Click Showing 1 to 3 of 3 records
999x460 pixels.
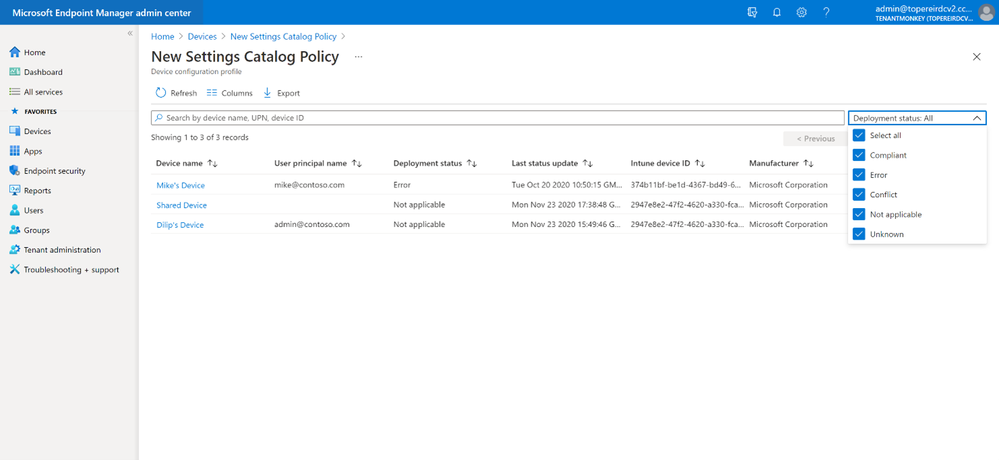click(199, 138)
